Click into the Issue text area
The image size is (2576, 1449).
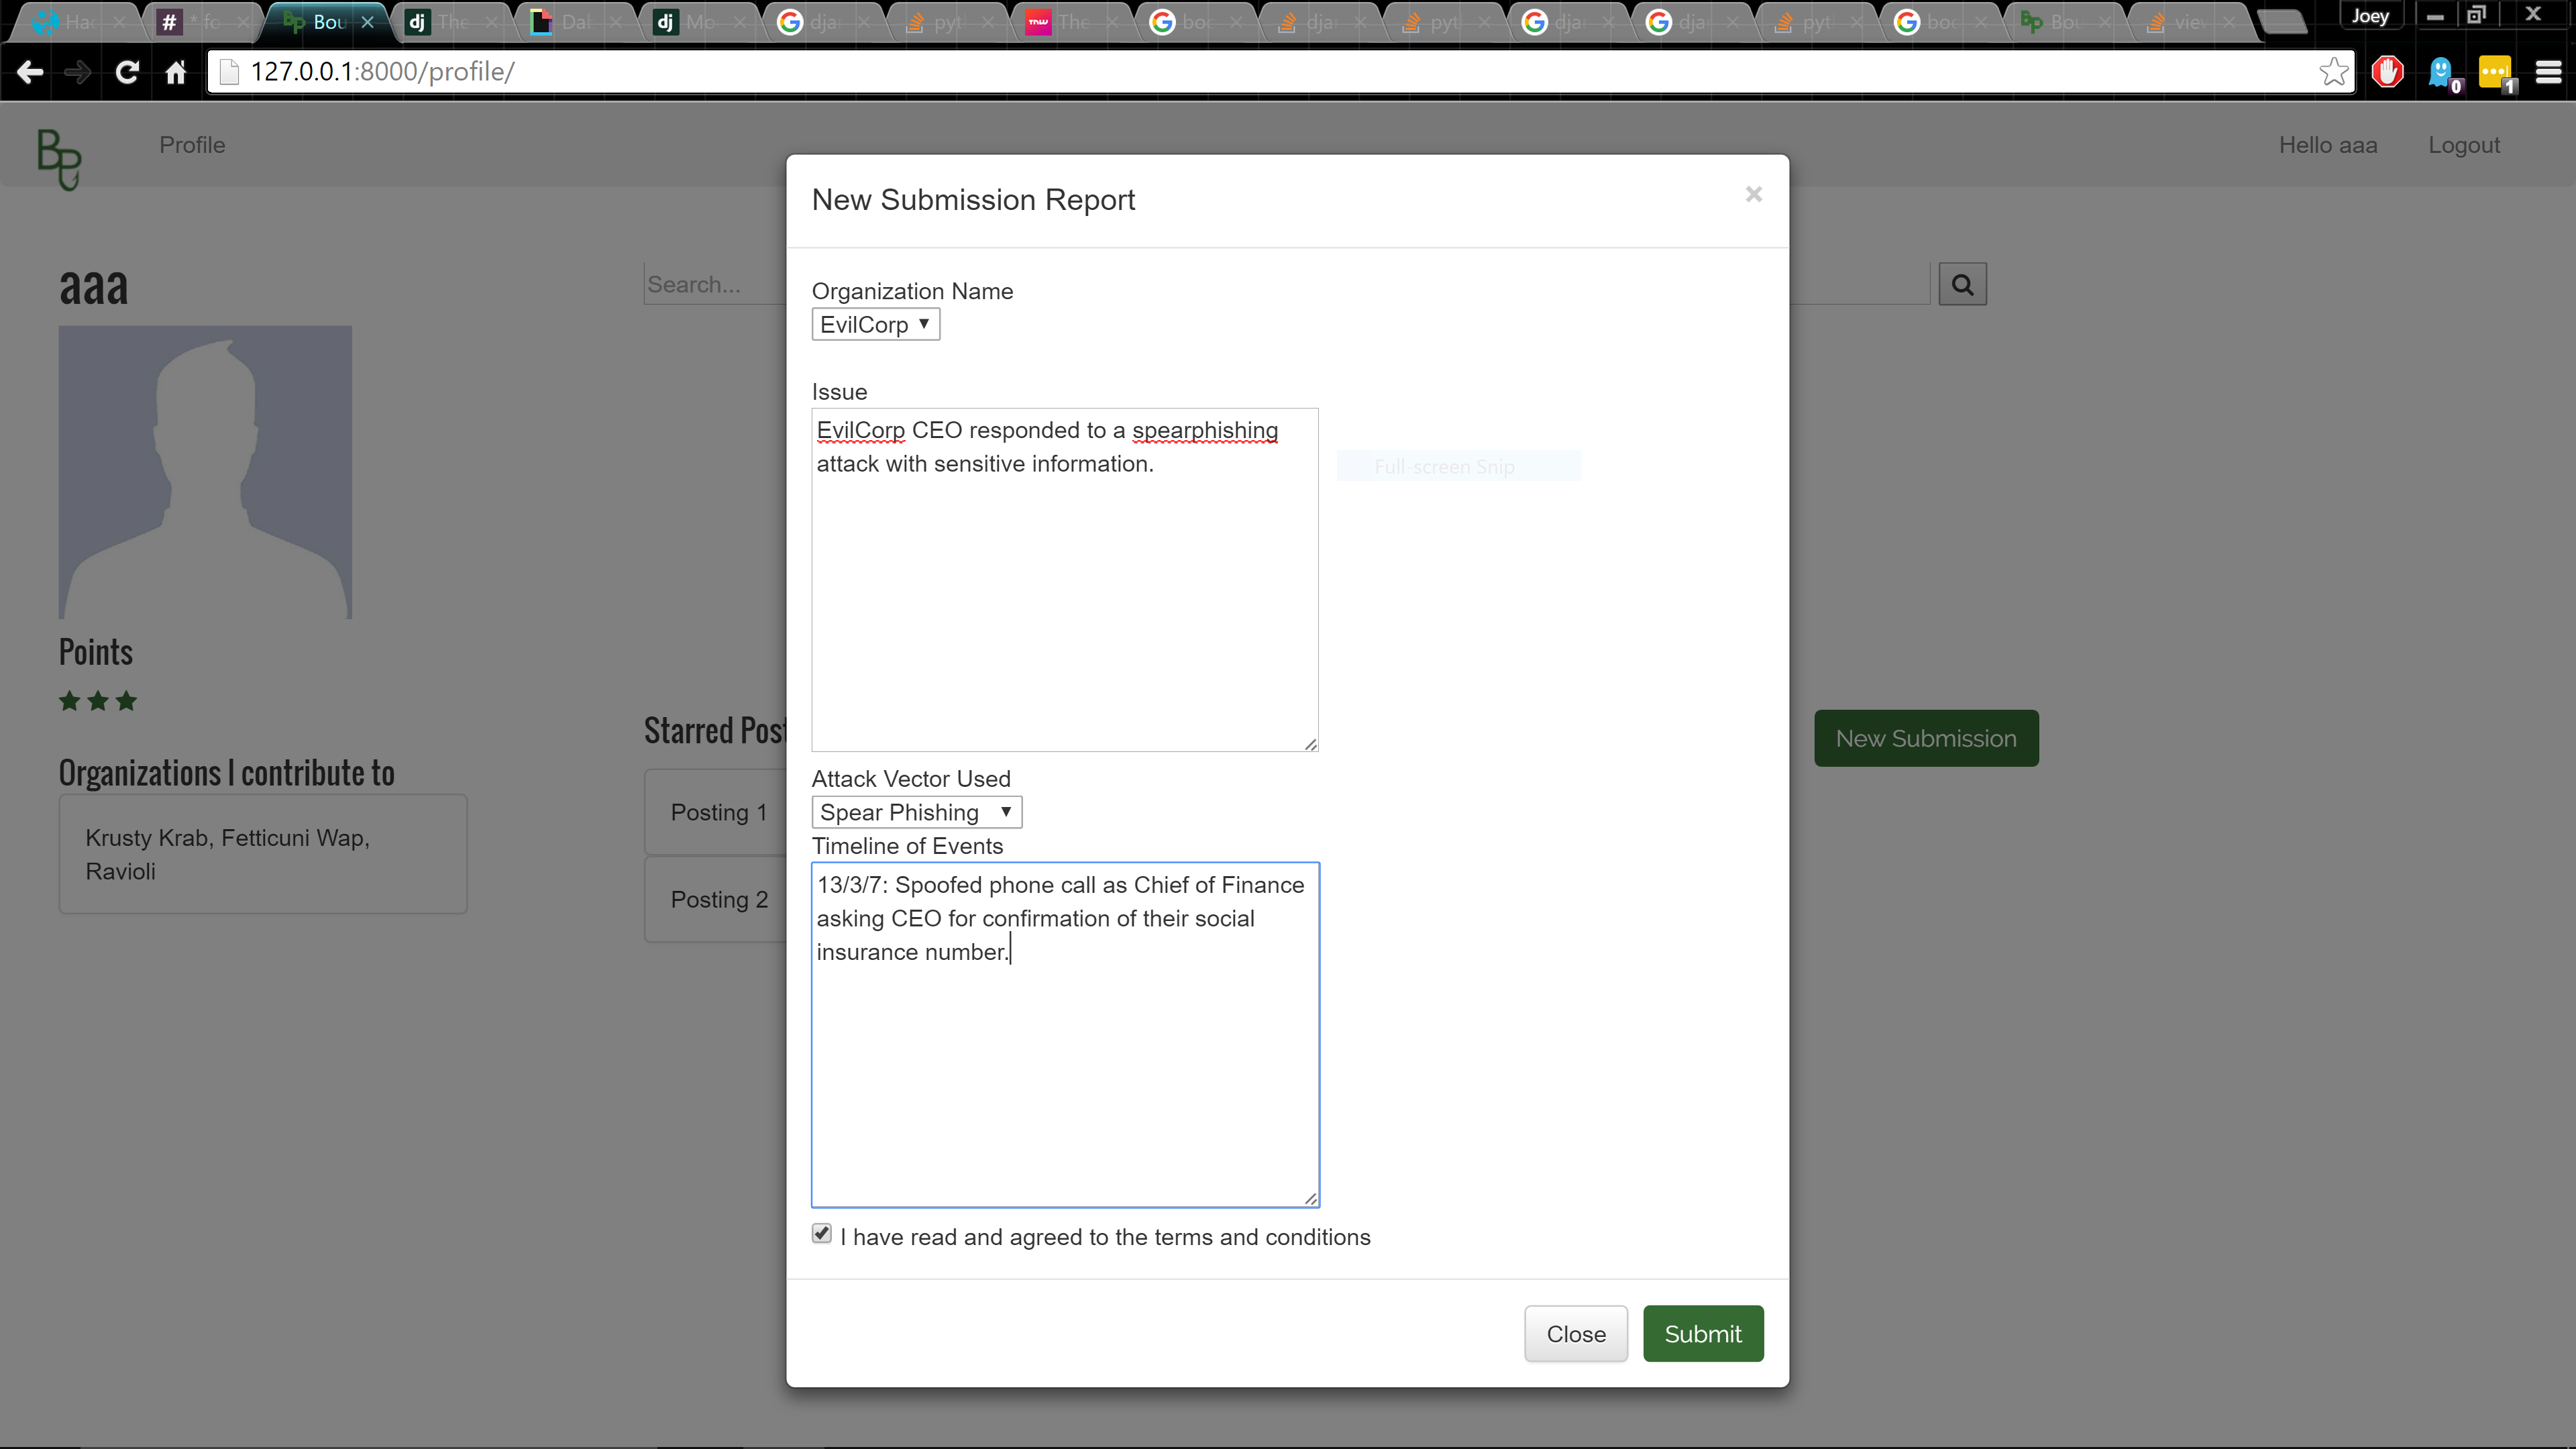click(1064, 600)
